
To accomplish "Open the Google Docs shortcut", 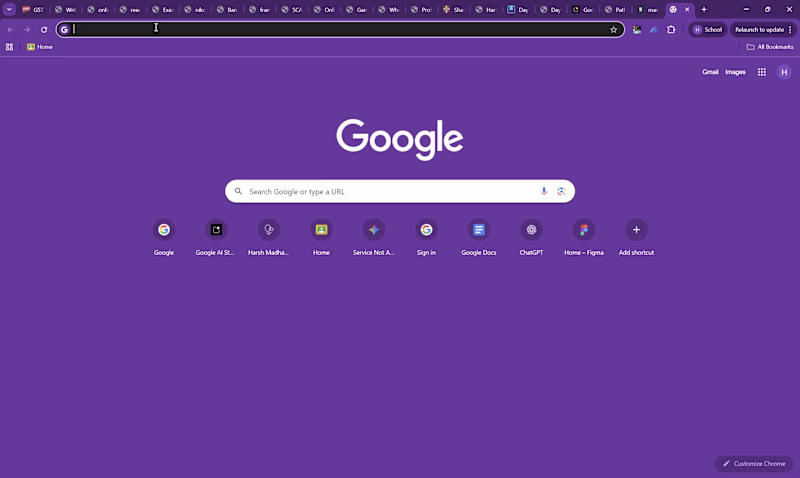I will 479,237.
